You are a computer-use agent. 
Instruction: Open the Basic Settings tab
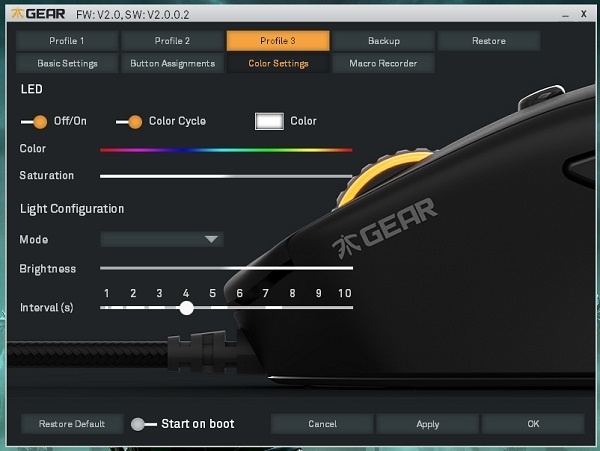click(67, 63)
